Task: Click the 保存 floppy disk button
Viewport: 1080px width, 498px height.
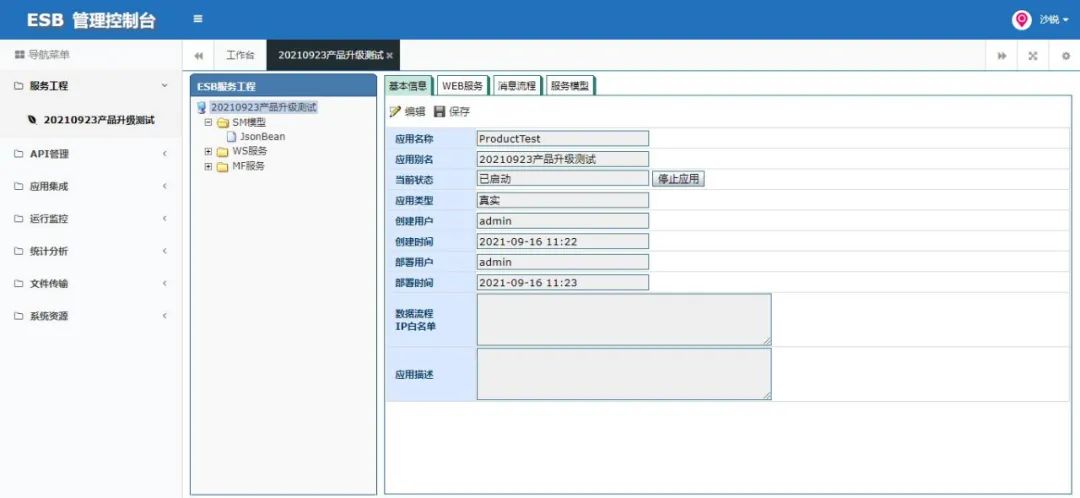Action: 452,112
